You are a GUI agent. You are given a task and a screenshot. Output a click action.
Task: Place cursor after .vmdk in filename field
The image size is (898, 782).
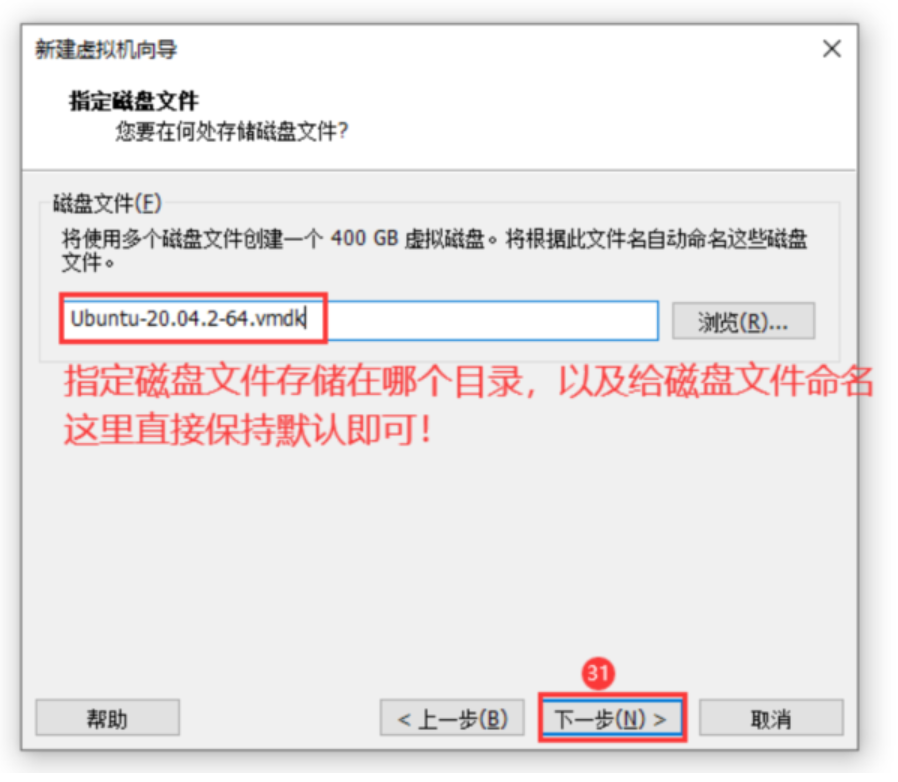point(307,319)
